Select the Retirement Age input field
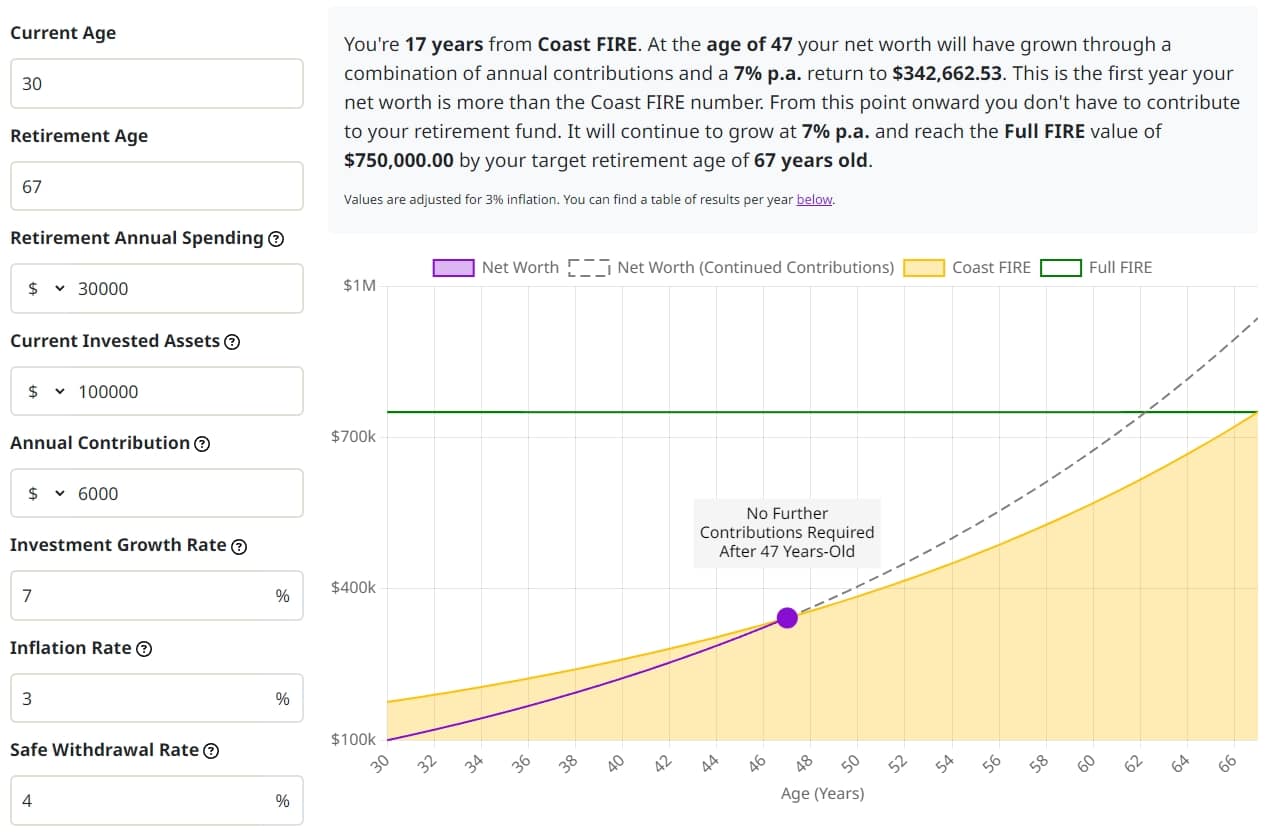1269x836 pixels. (x=157, y=186)
